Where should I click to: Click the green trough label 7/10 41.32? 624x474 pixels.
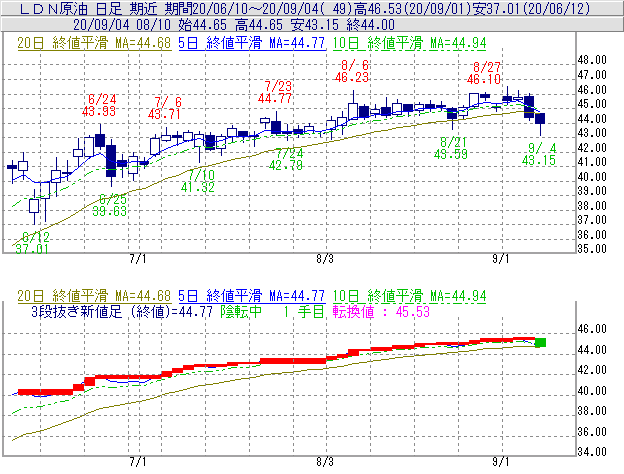tap(198, 181)
